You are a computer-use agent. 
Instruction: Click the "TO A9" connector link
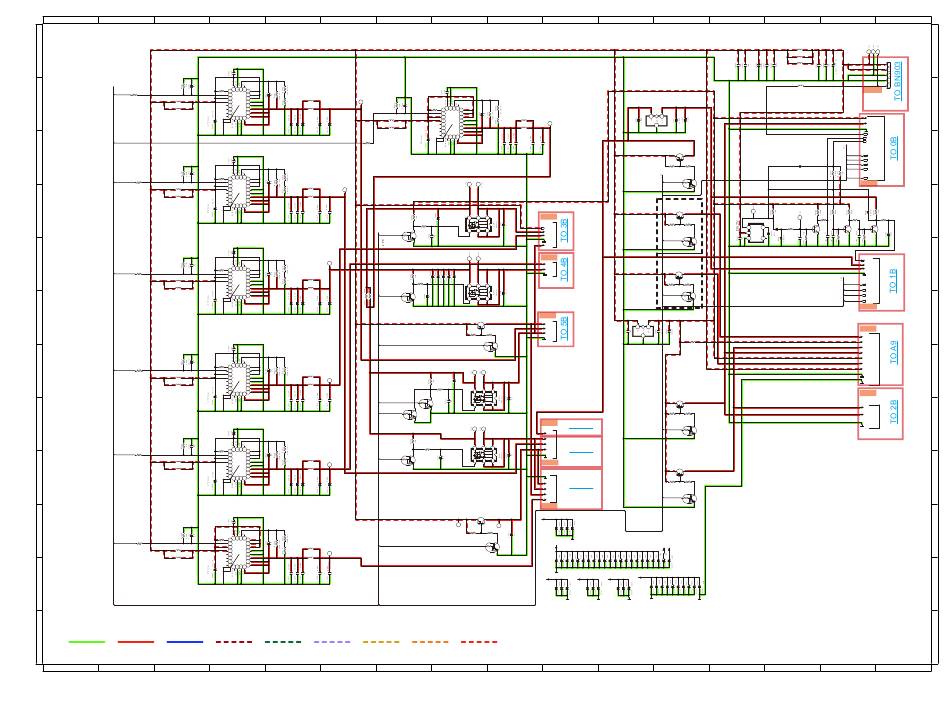[x=893, y=352]
